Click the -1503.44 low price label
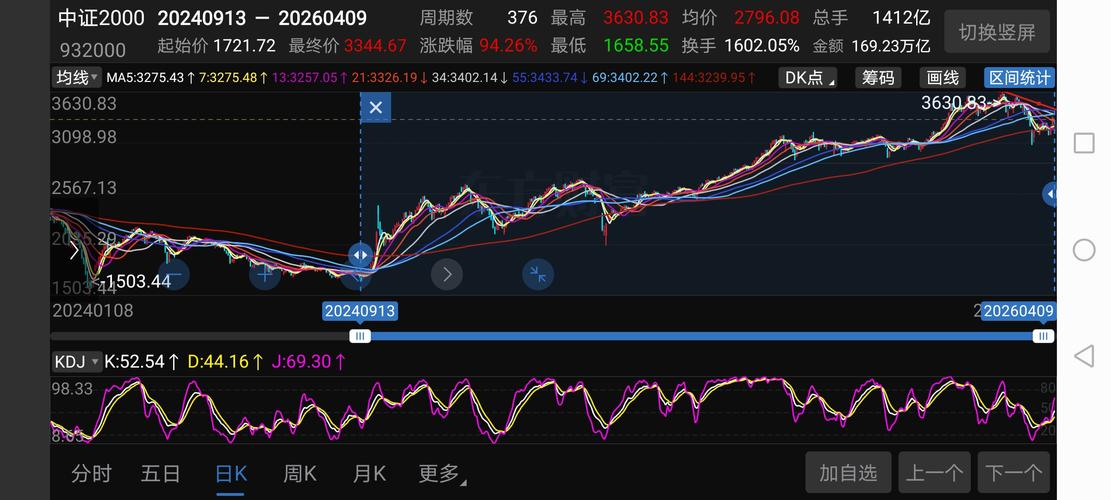Screen dimensions: 1111x500 pos(137,281)
